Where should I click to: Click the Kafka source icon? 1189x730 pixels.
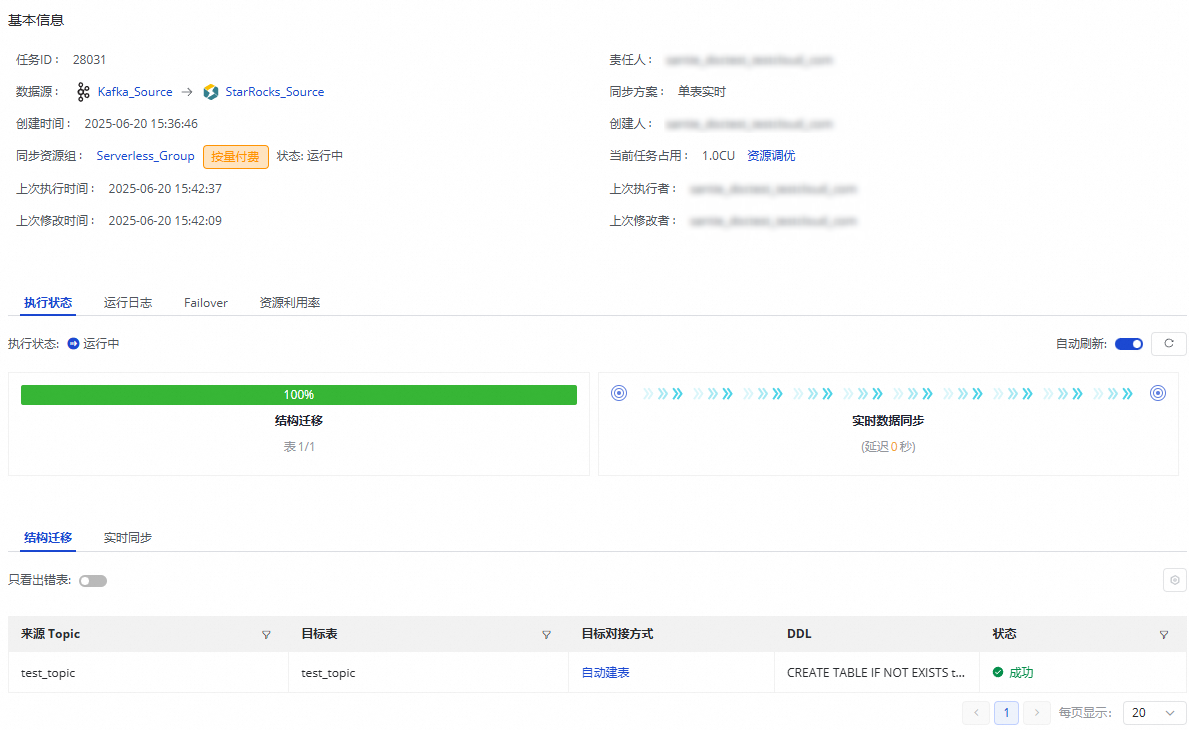coord(83,92)
